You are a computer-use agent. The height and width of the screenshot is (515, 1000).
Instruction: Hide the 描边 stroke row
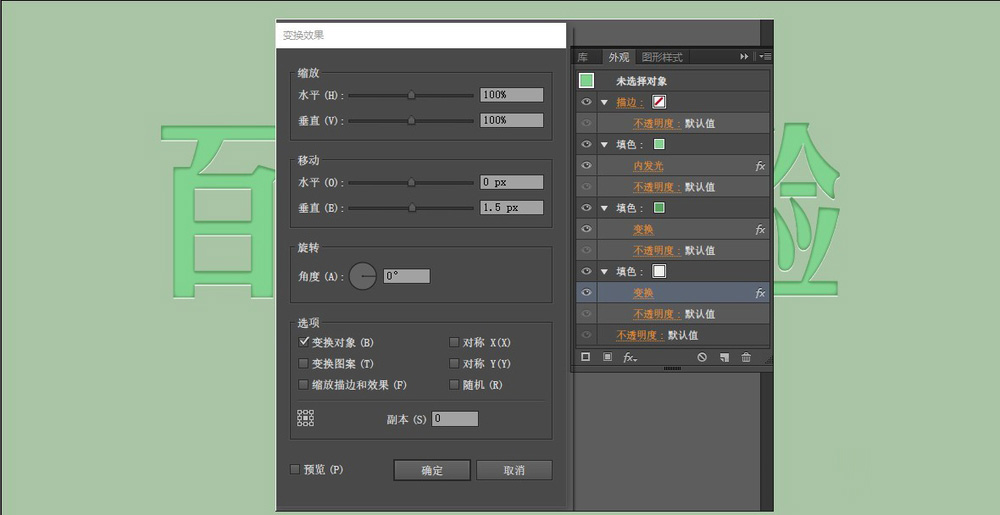pyautogui.click(x=586, y=102)
